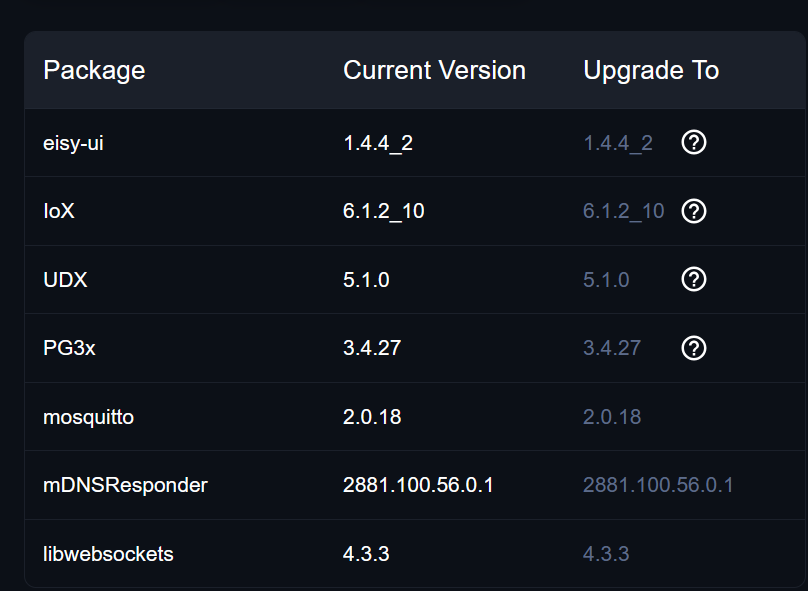Image resolution: width=808 pixels, height=591 pixels.
Task: Show help info for PG3x upgrade
Action: tap(694, 348)
